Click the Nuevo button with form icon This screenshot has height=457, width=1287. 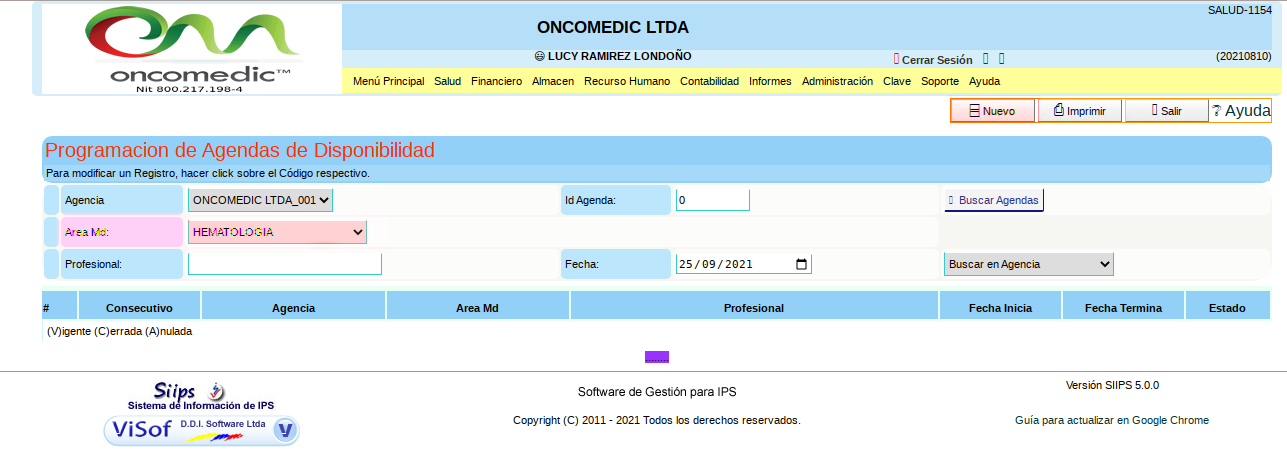point(992,111)
